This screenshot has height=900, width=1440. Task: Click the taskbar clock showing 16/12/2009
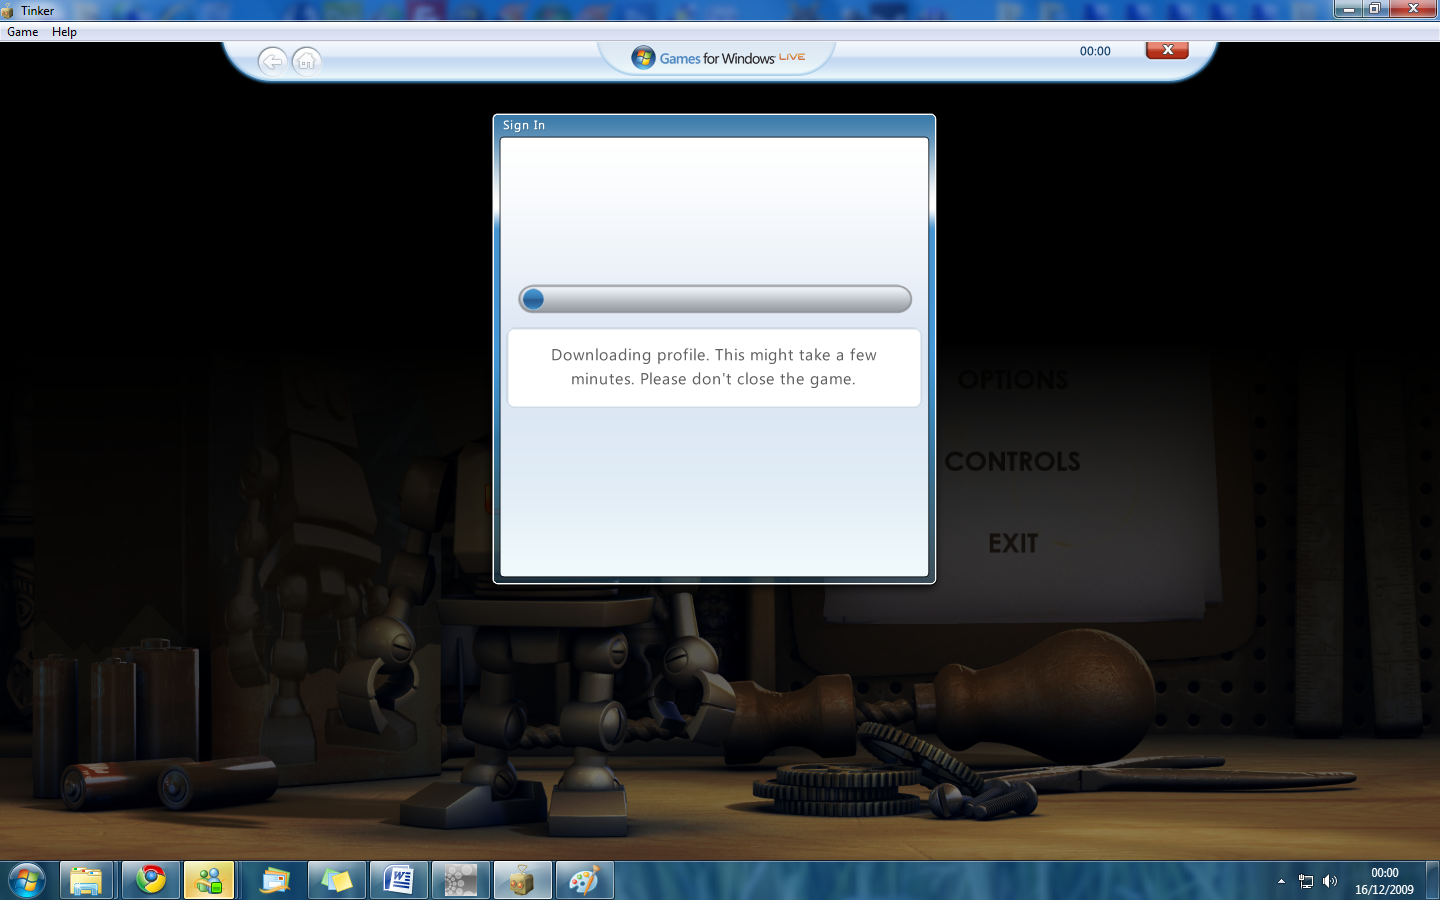(x=1384, y=881)
